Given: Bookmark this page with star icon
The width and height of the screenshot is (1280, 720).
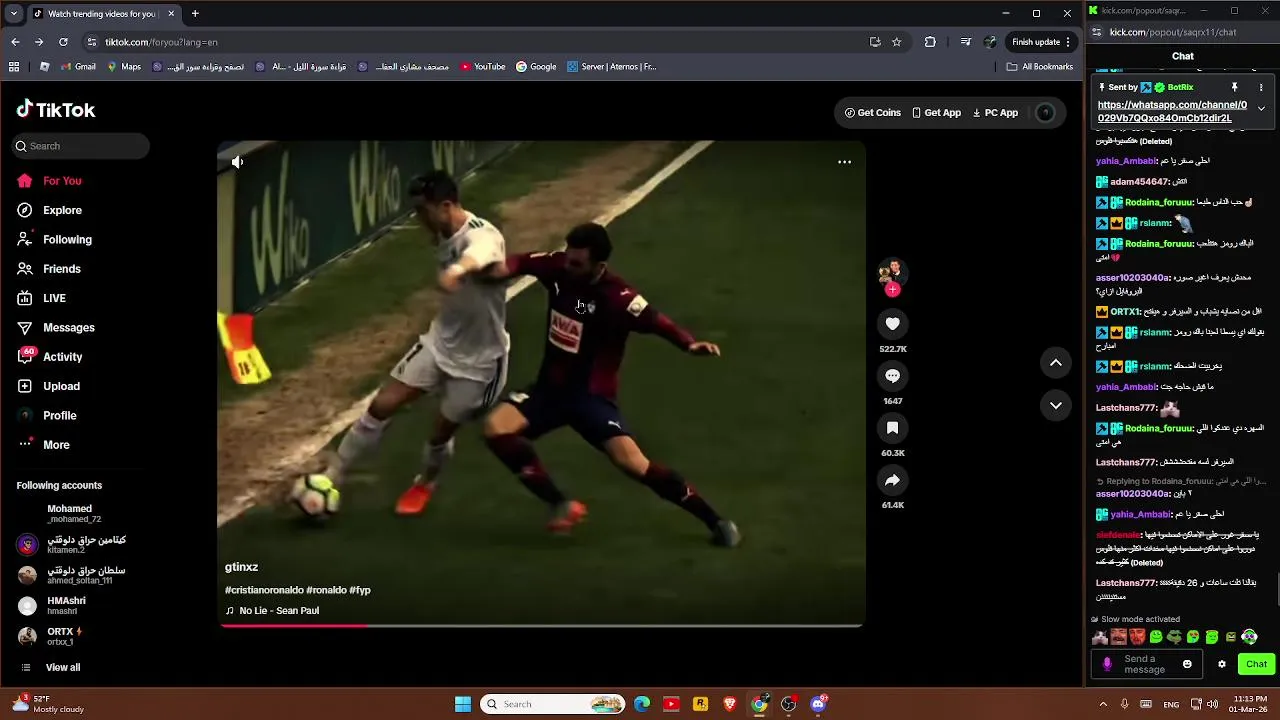Looking at the screenshot, I should click(897, 42).
